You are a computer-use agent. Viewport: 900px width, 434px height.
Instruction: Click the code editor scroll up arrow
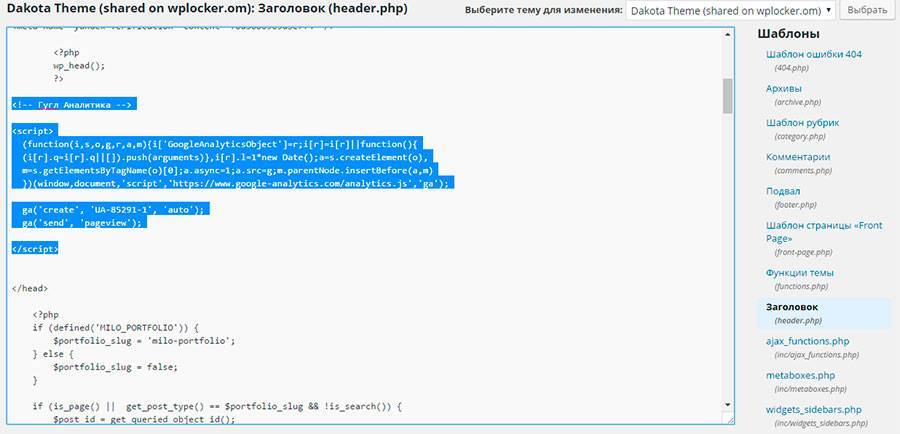(x=728, y=35)
